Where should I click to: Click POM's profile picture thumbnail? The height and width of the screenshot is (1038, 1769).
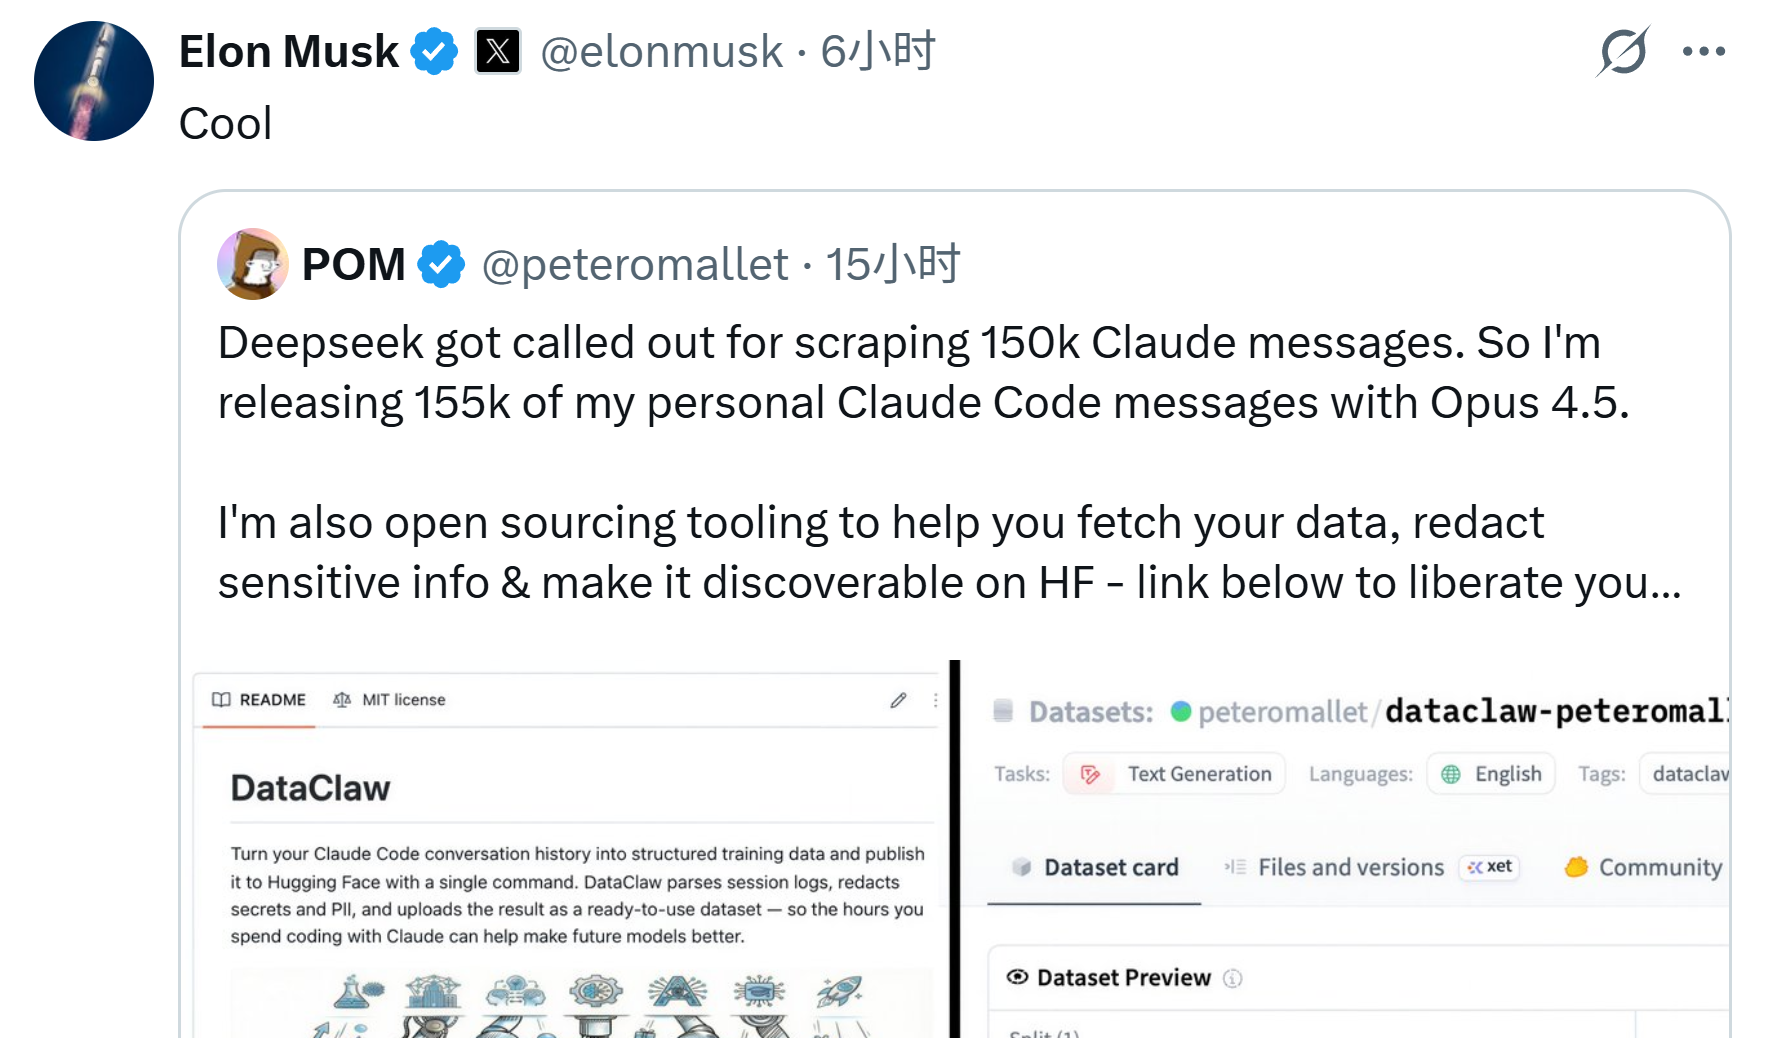tap(253, 263)
